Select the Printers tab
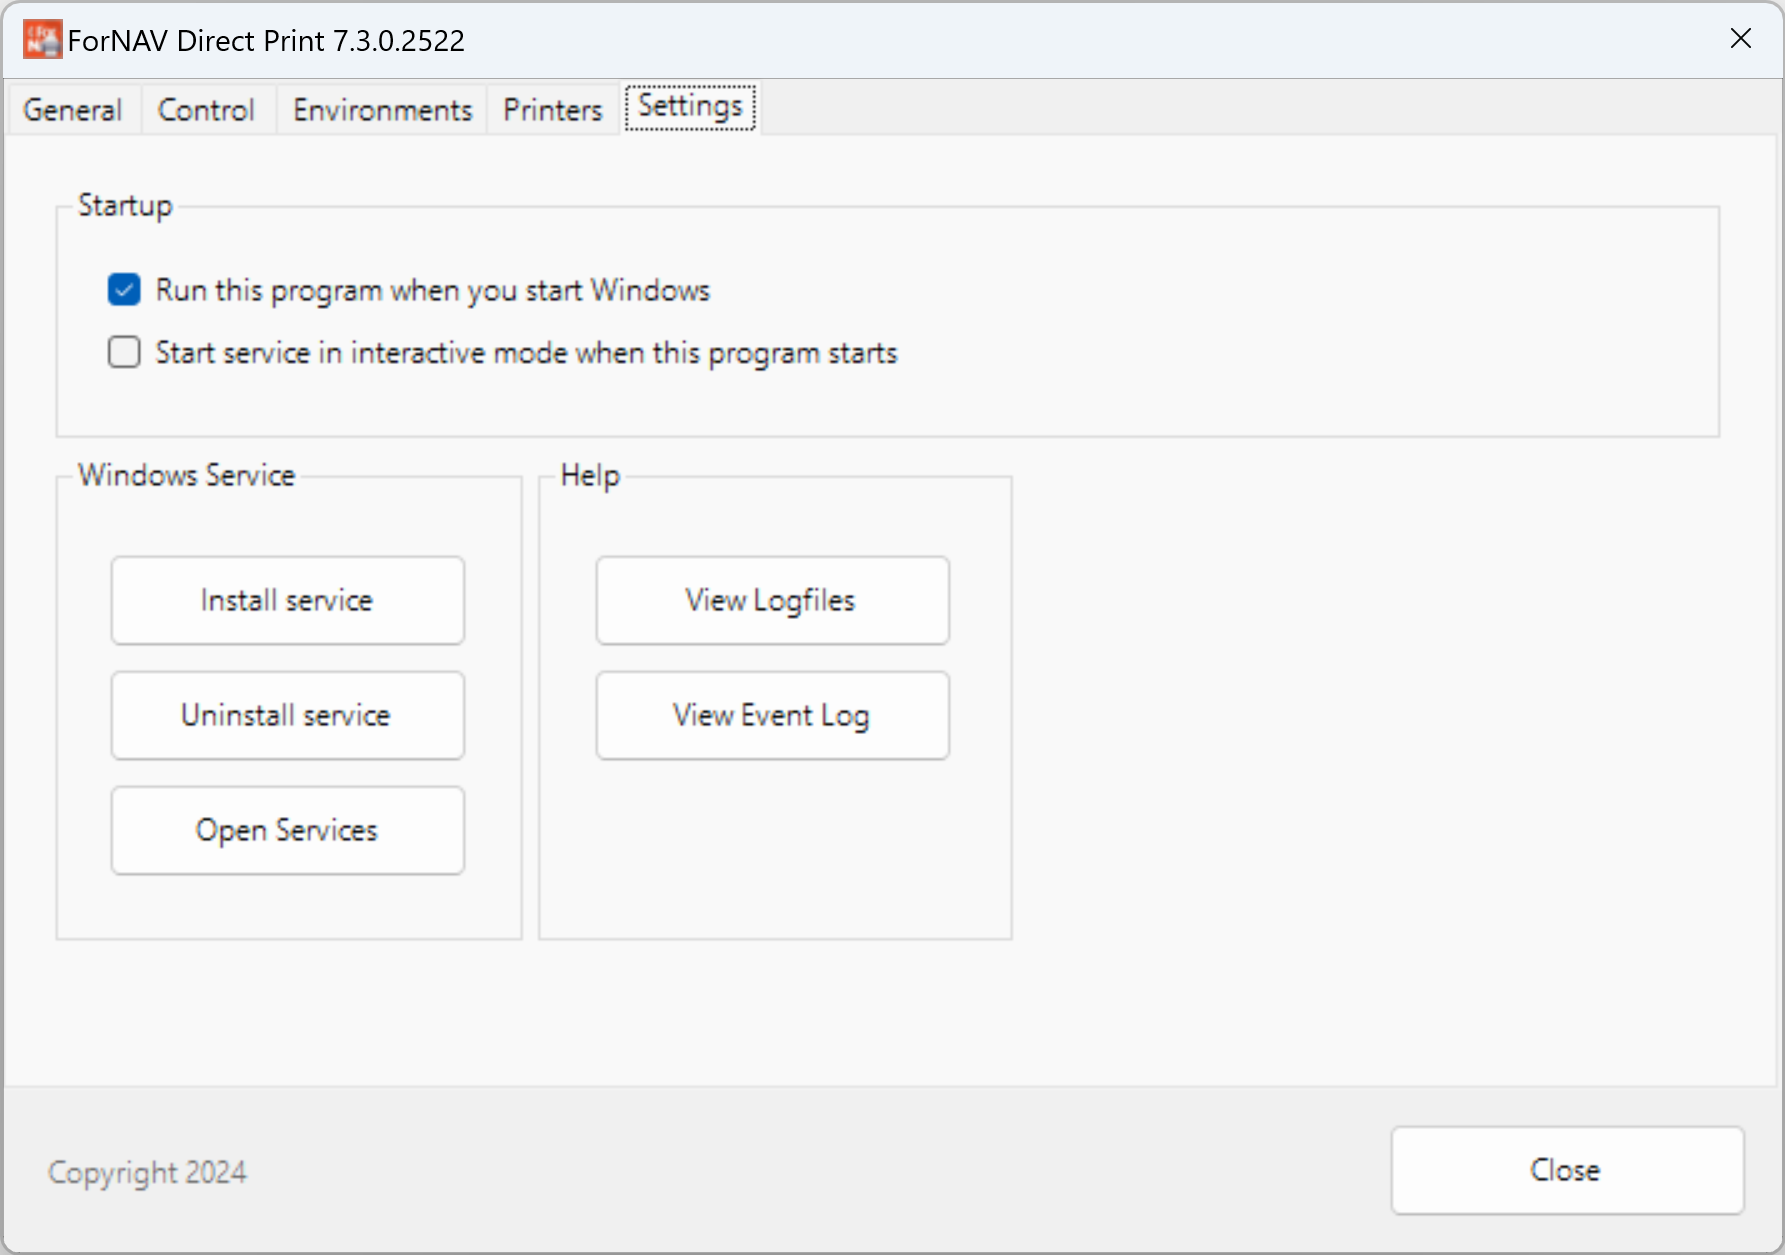The width and height of the screenshot is (1785, 1255). [553, 109]
